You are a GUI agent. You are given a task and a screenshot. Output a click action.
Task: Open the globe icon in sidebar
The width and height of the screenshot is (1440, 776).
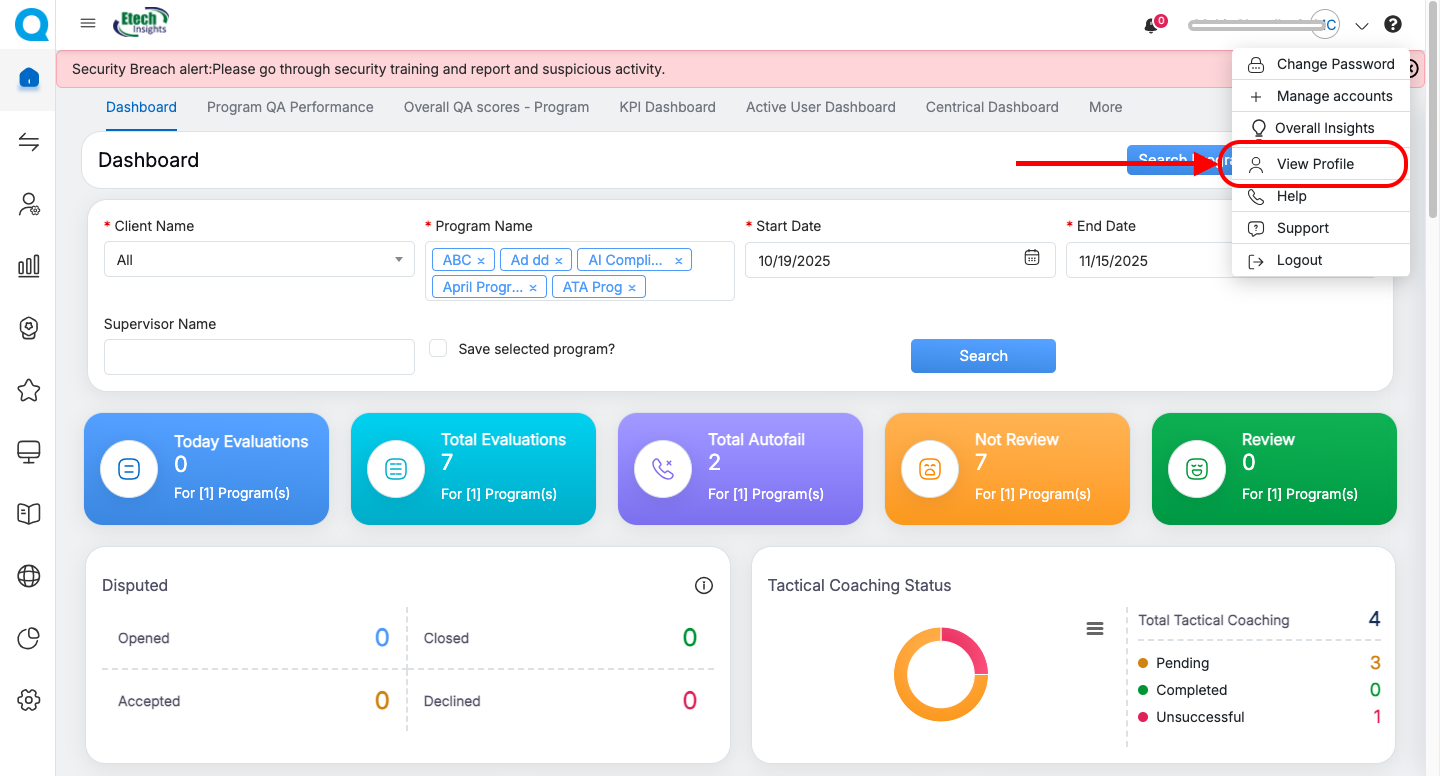coord(29,576)
